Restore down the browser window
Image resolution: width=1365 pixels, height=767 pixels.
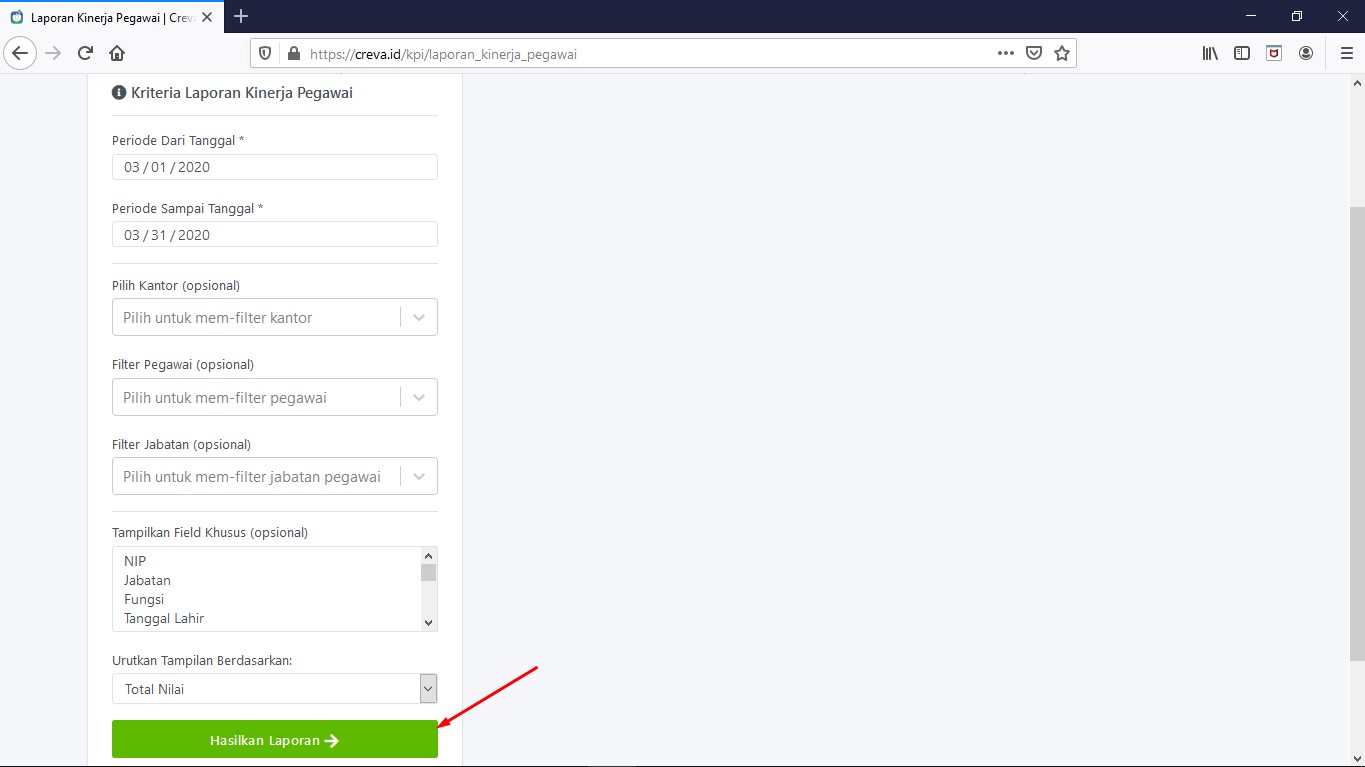[x=1297, y=16]
